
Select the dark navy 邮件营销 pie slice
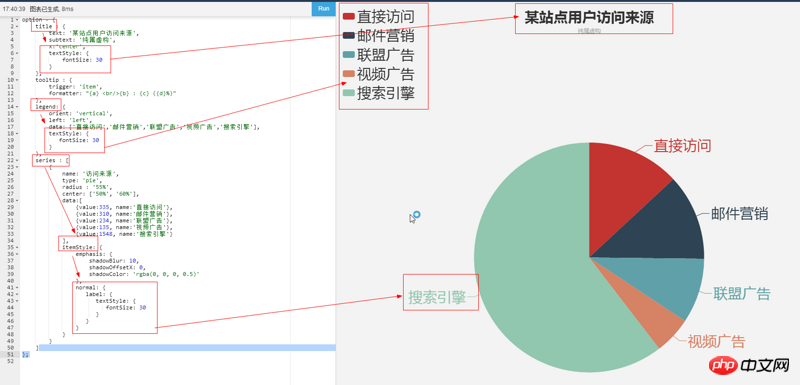click(x=668, y=229)
